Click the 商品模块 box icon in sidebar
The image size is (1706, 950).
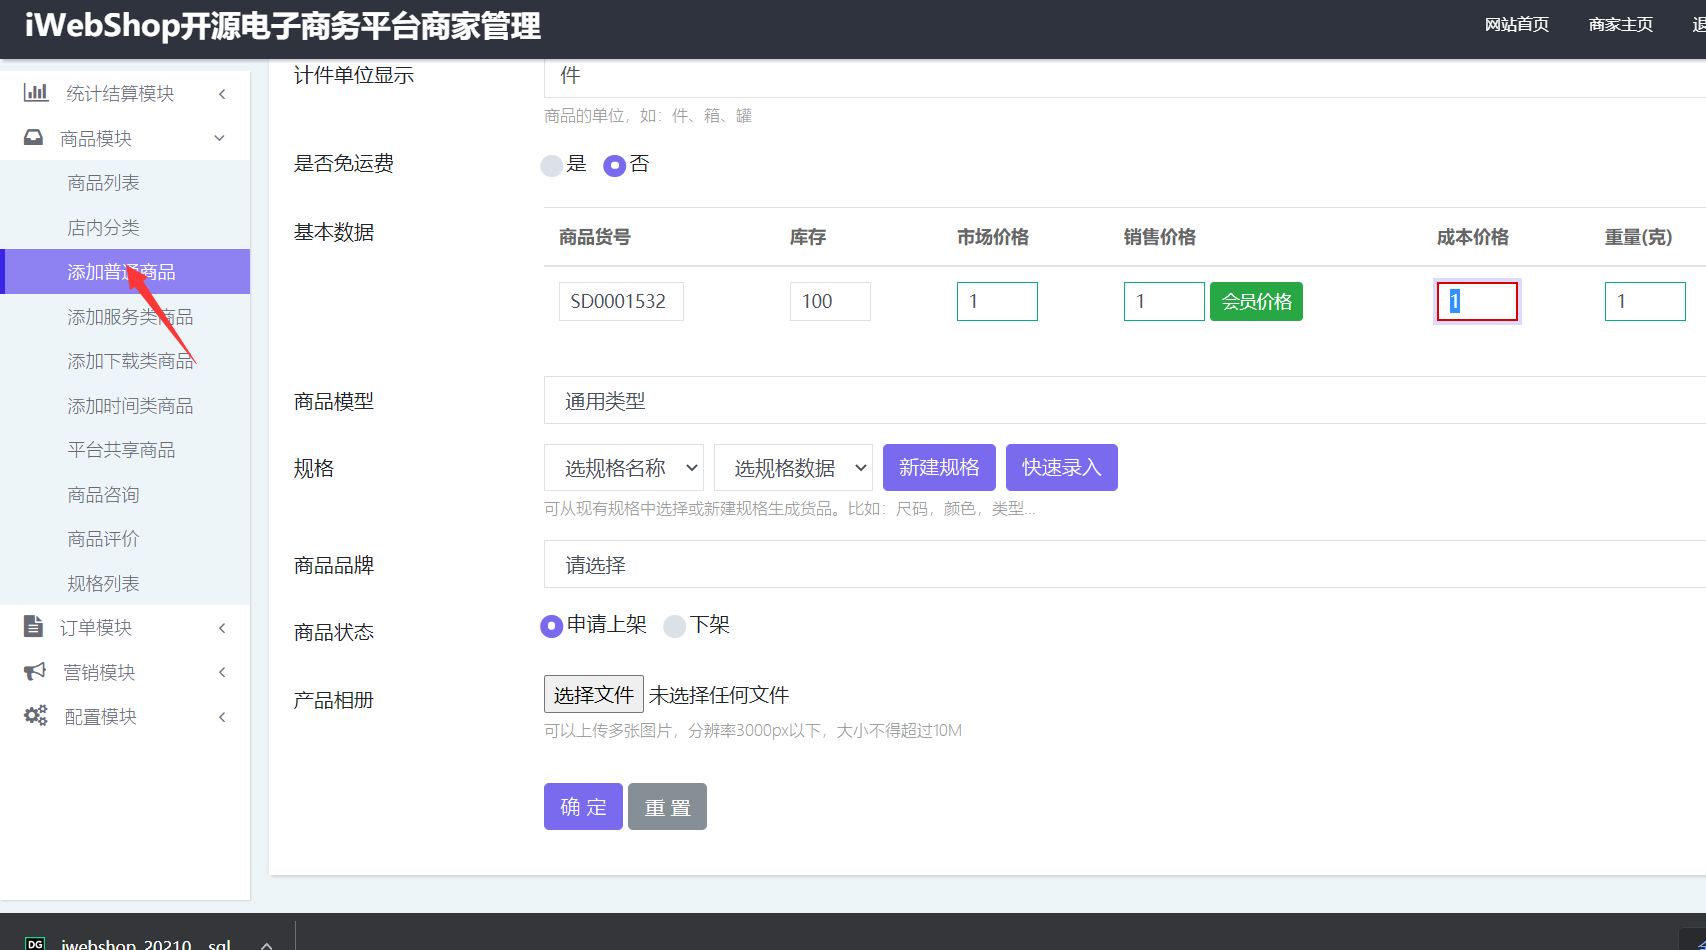coord(33,137)
